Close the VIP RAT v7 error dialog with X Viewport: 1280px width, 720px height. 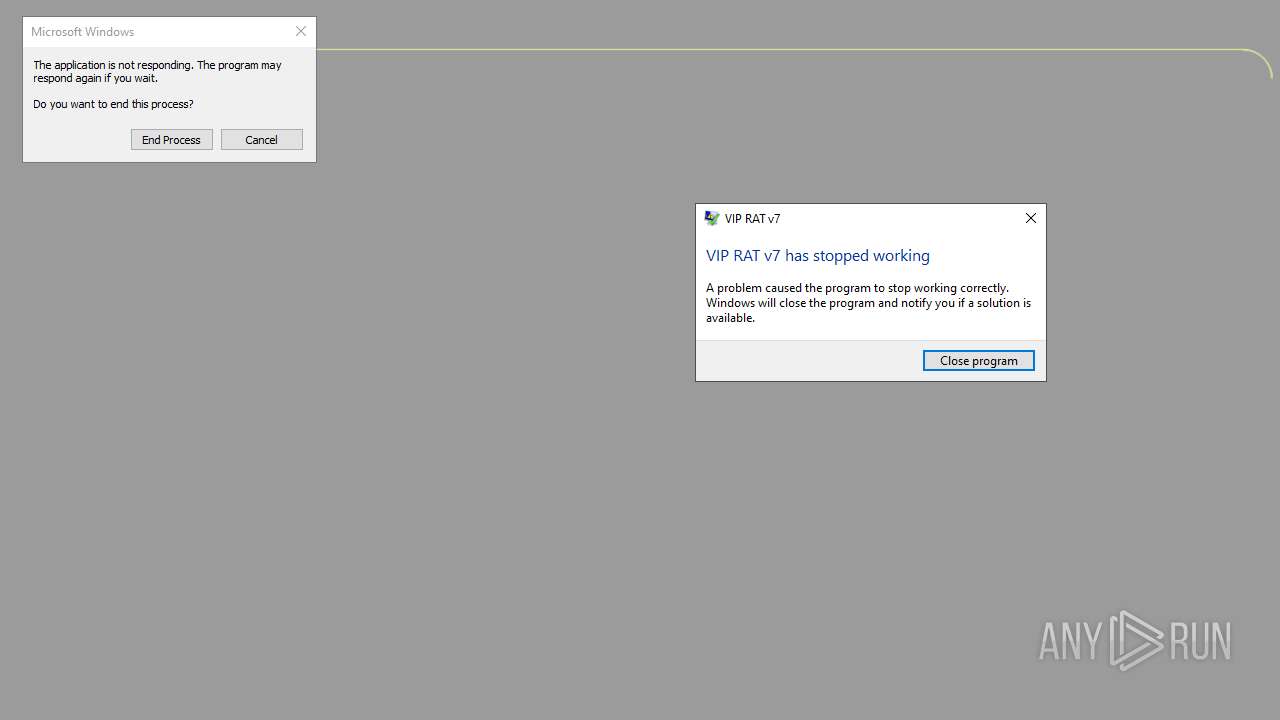click(1030, 218)
